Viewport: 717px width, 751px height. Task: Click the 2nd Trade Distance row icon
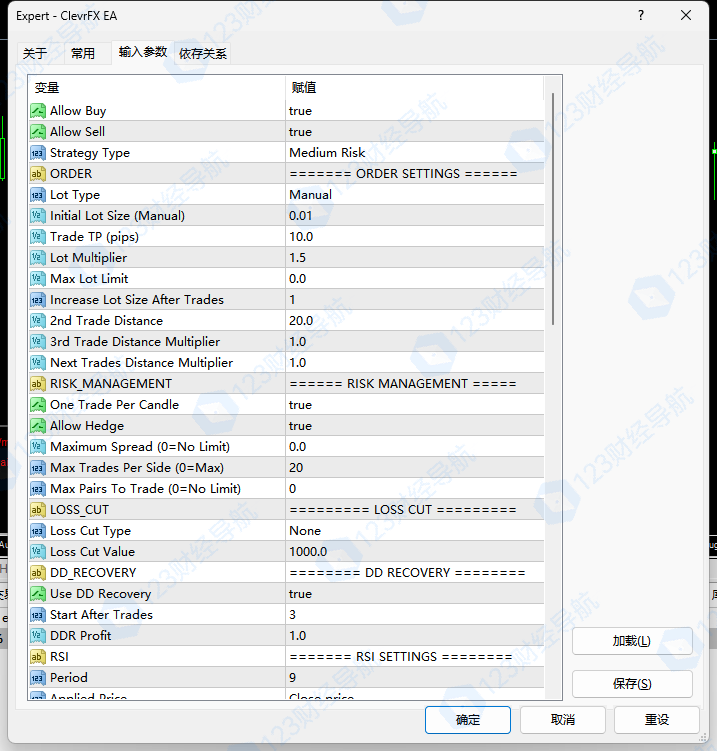pyautogui.click(x=38, y=321)
